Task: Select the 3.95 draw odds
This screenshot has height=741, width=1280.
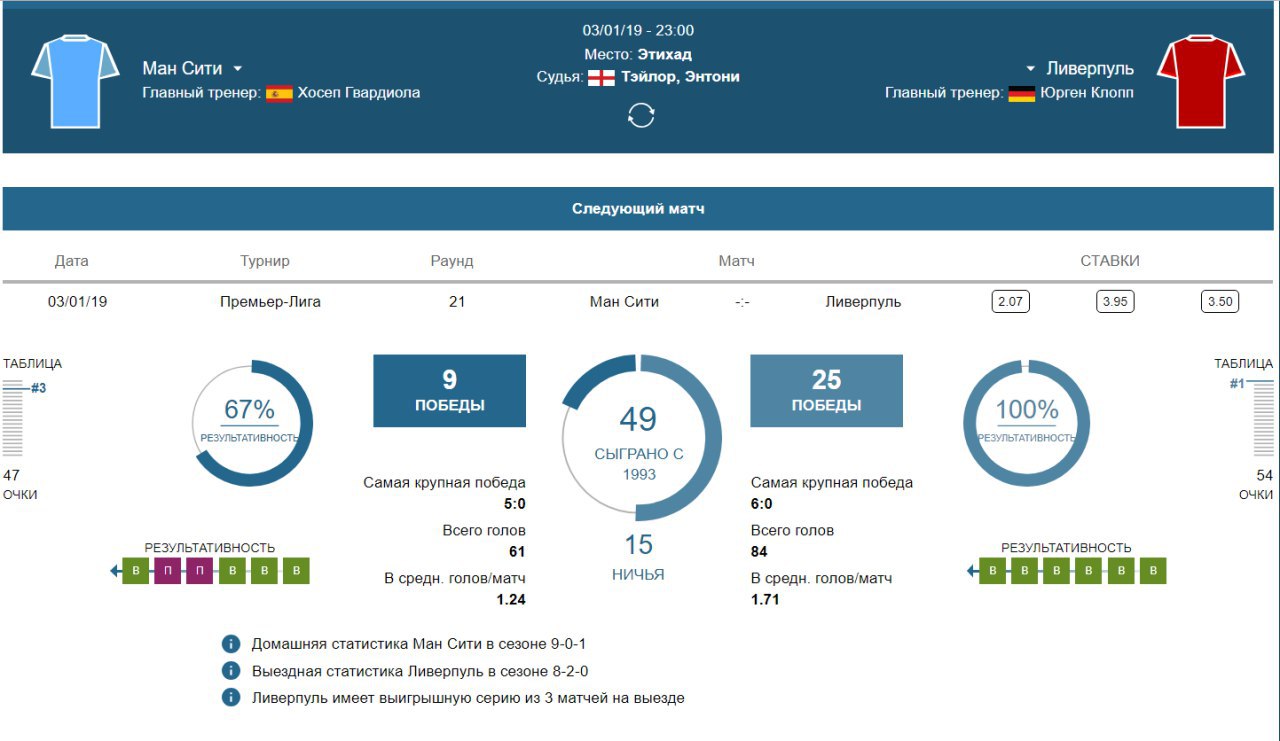Action: pos(1115,301)
